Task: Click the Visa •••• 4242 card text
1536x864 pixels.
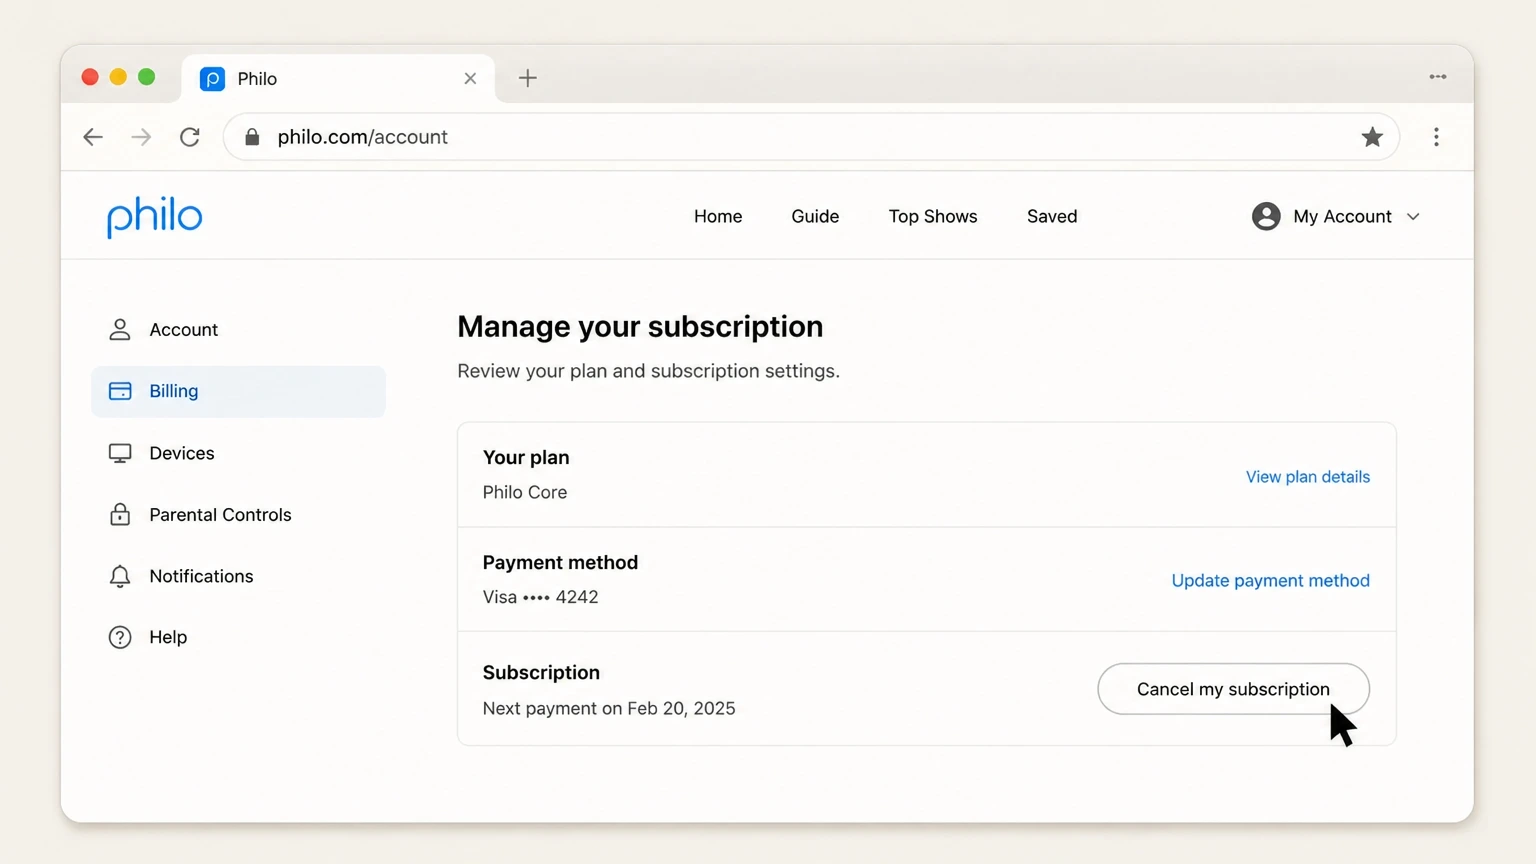Action: pos(540,597)
